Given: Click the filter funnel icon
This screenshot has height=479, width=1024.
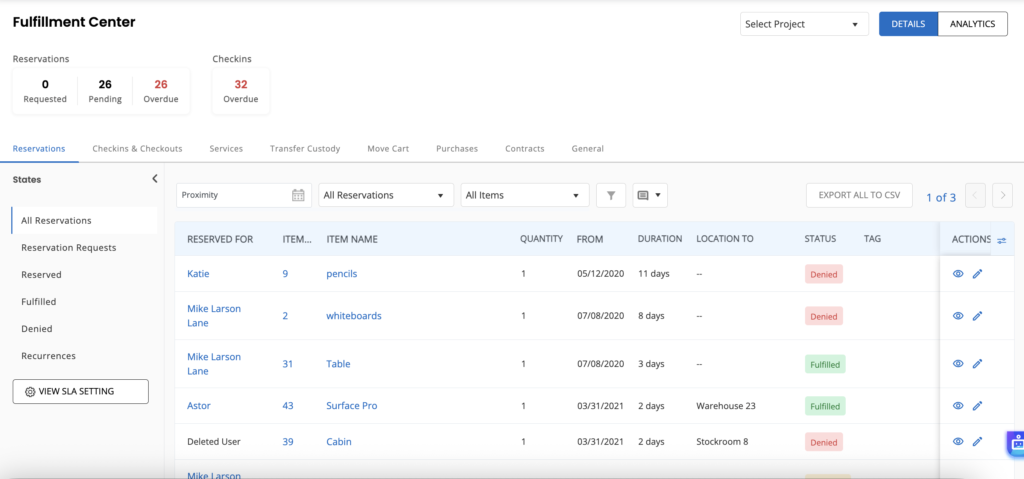Looking at the screenshot, I should coord(611,195).
